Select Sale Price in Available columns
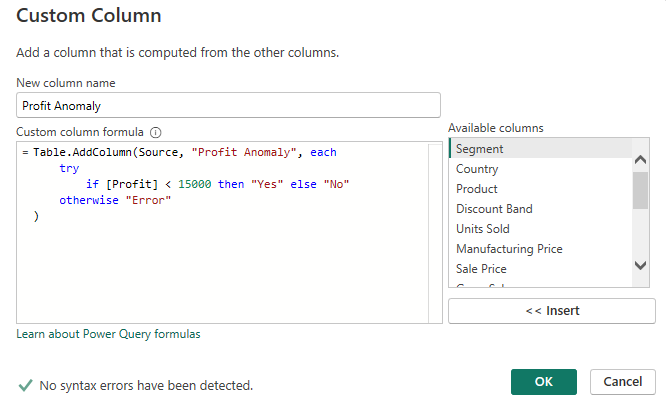The width and height of the screenshot is (671, 412). click(x=540, y=269)
